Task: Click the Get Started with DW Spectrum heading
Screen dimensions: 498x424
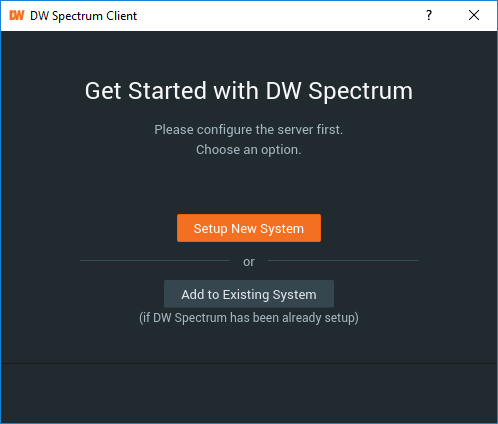Action: [x=249, y=91]
